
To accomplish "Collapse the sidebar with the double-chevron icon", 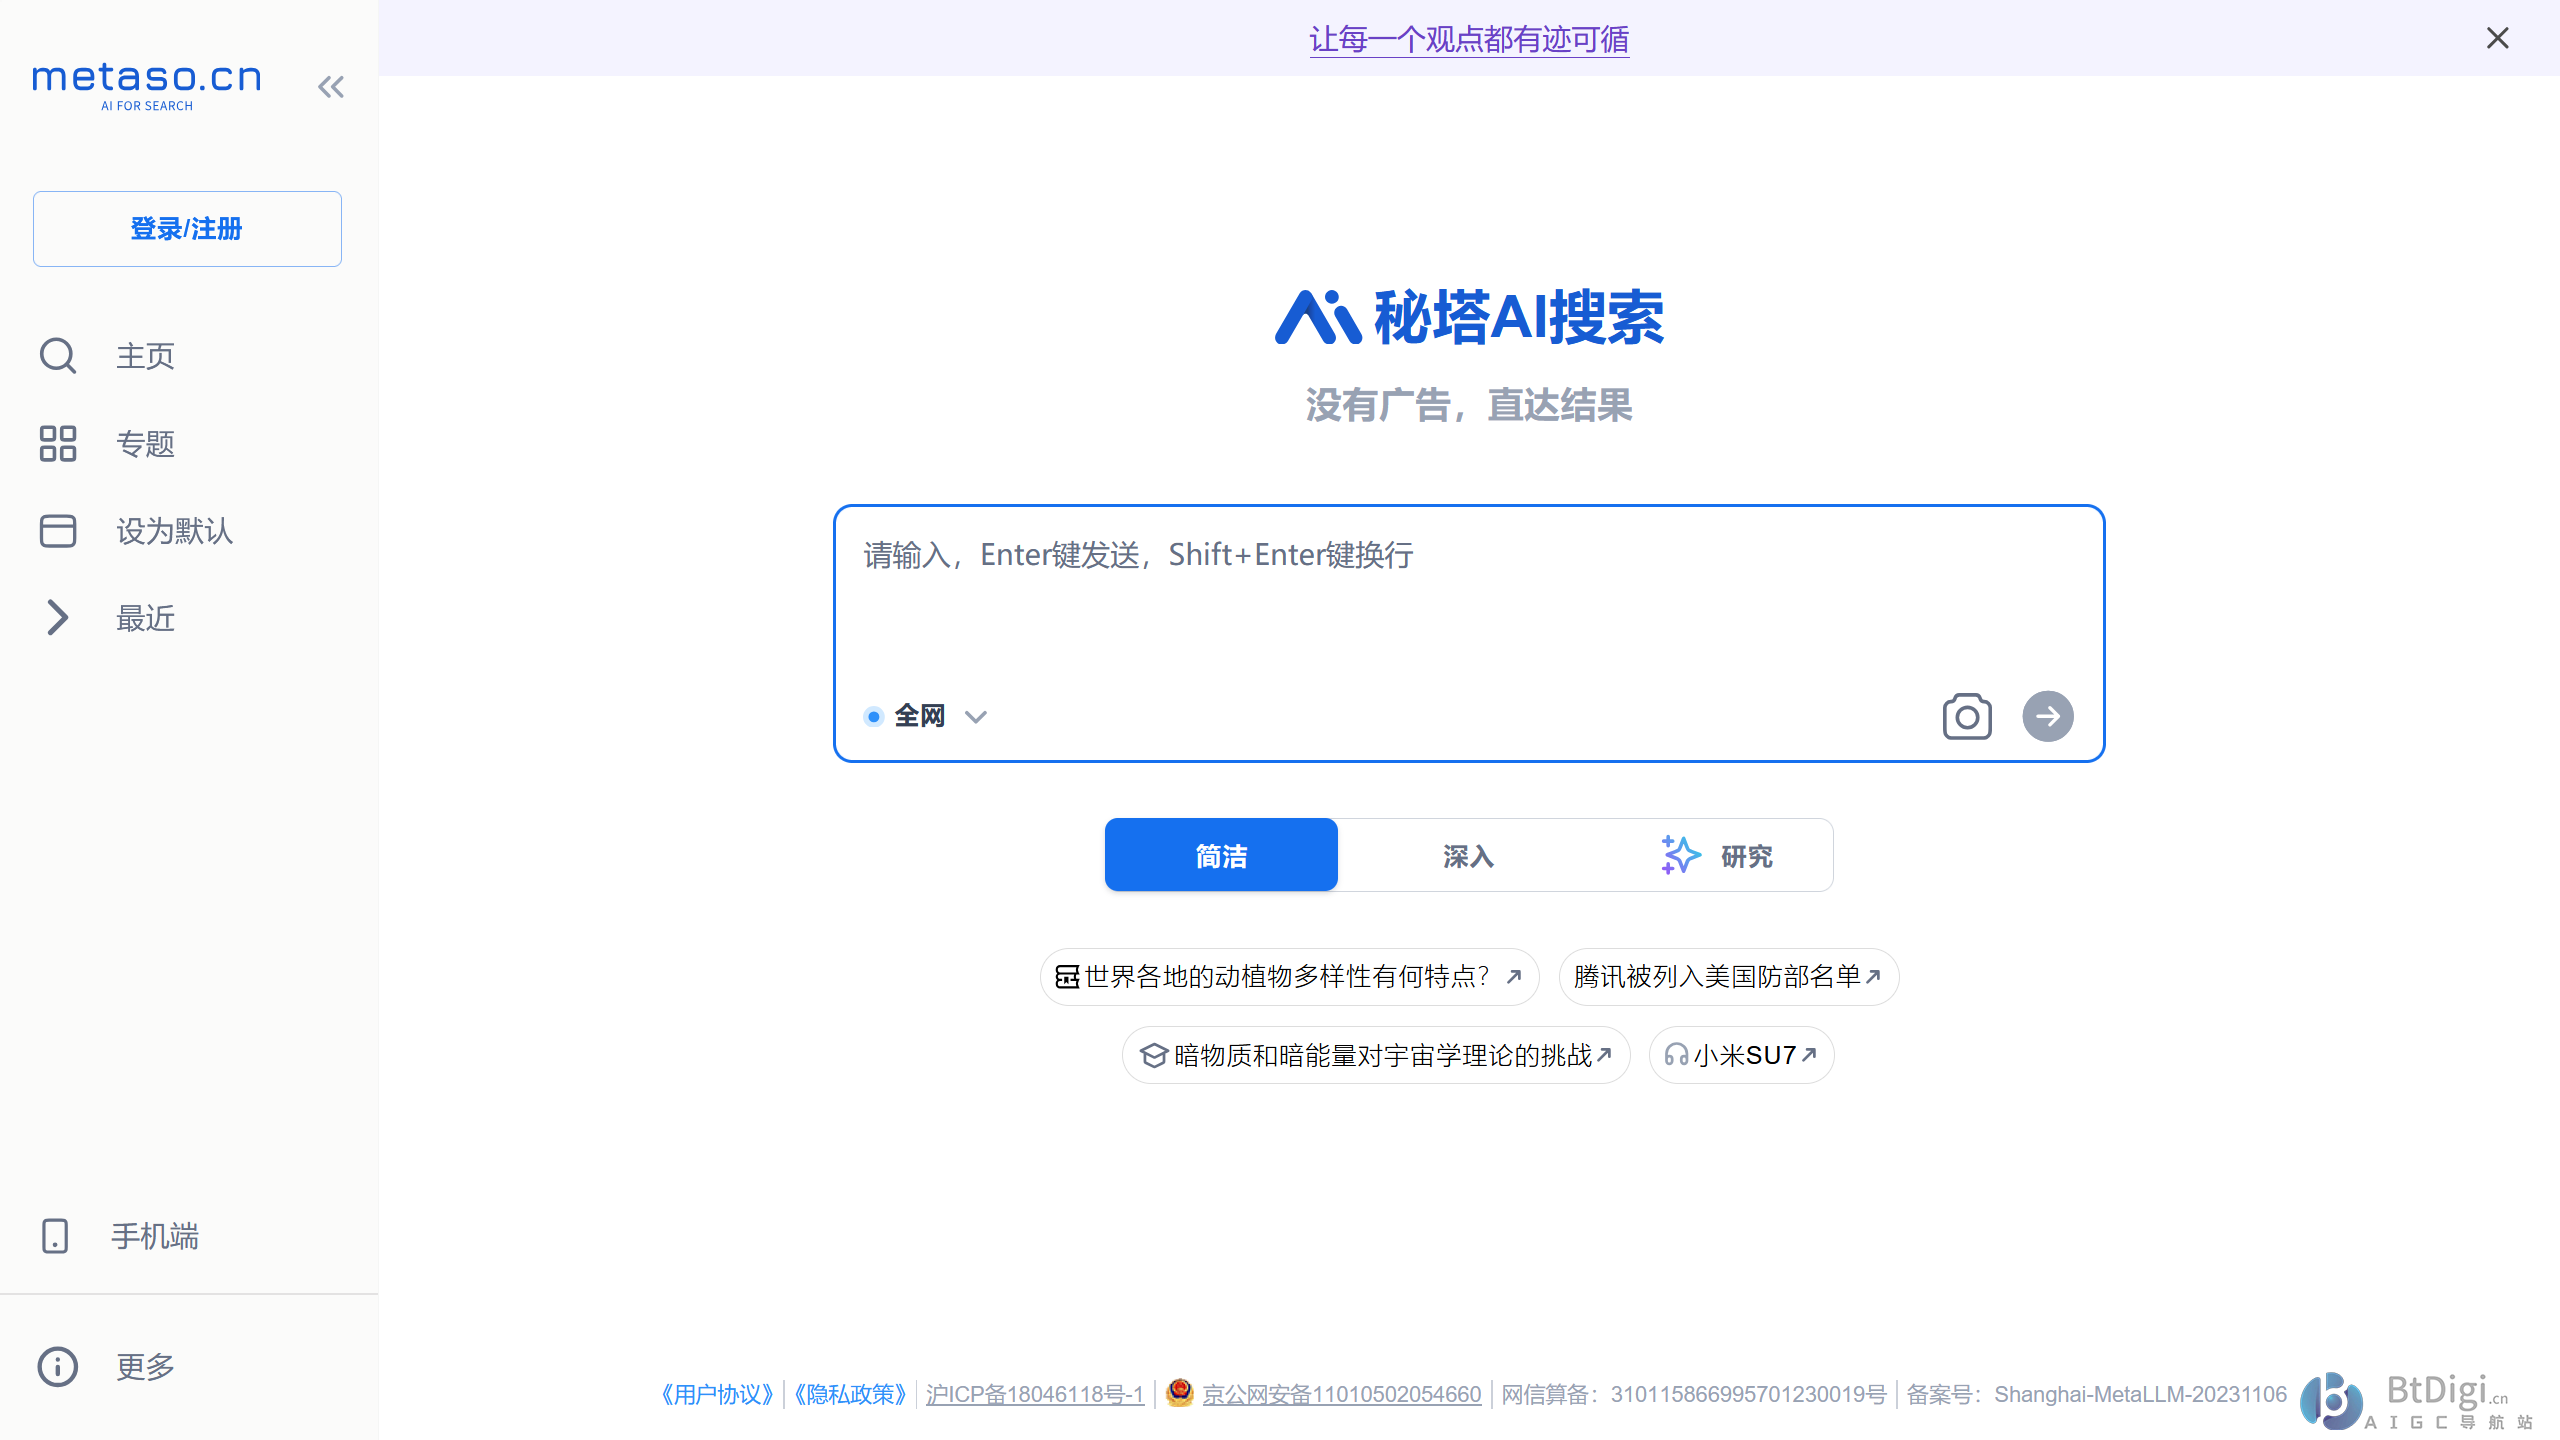I will [x=331, y=87].
